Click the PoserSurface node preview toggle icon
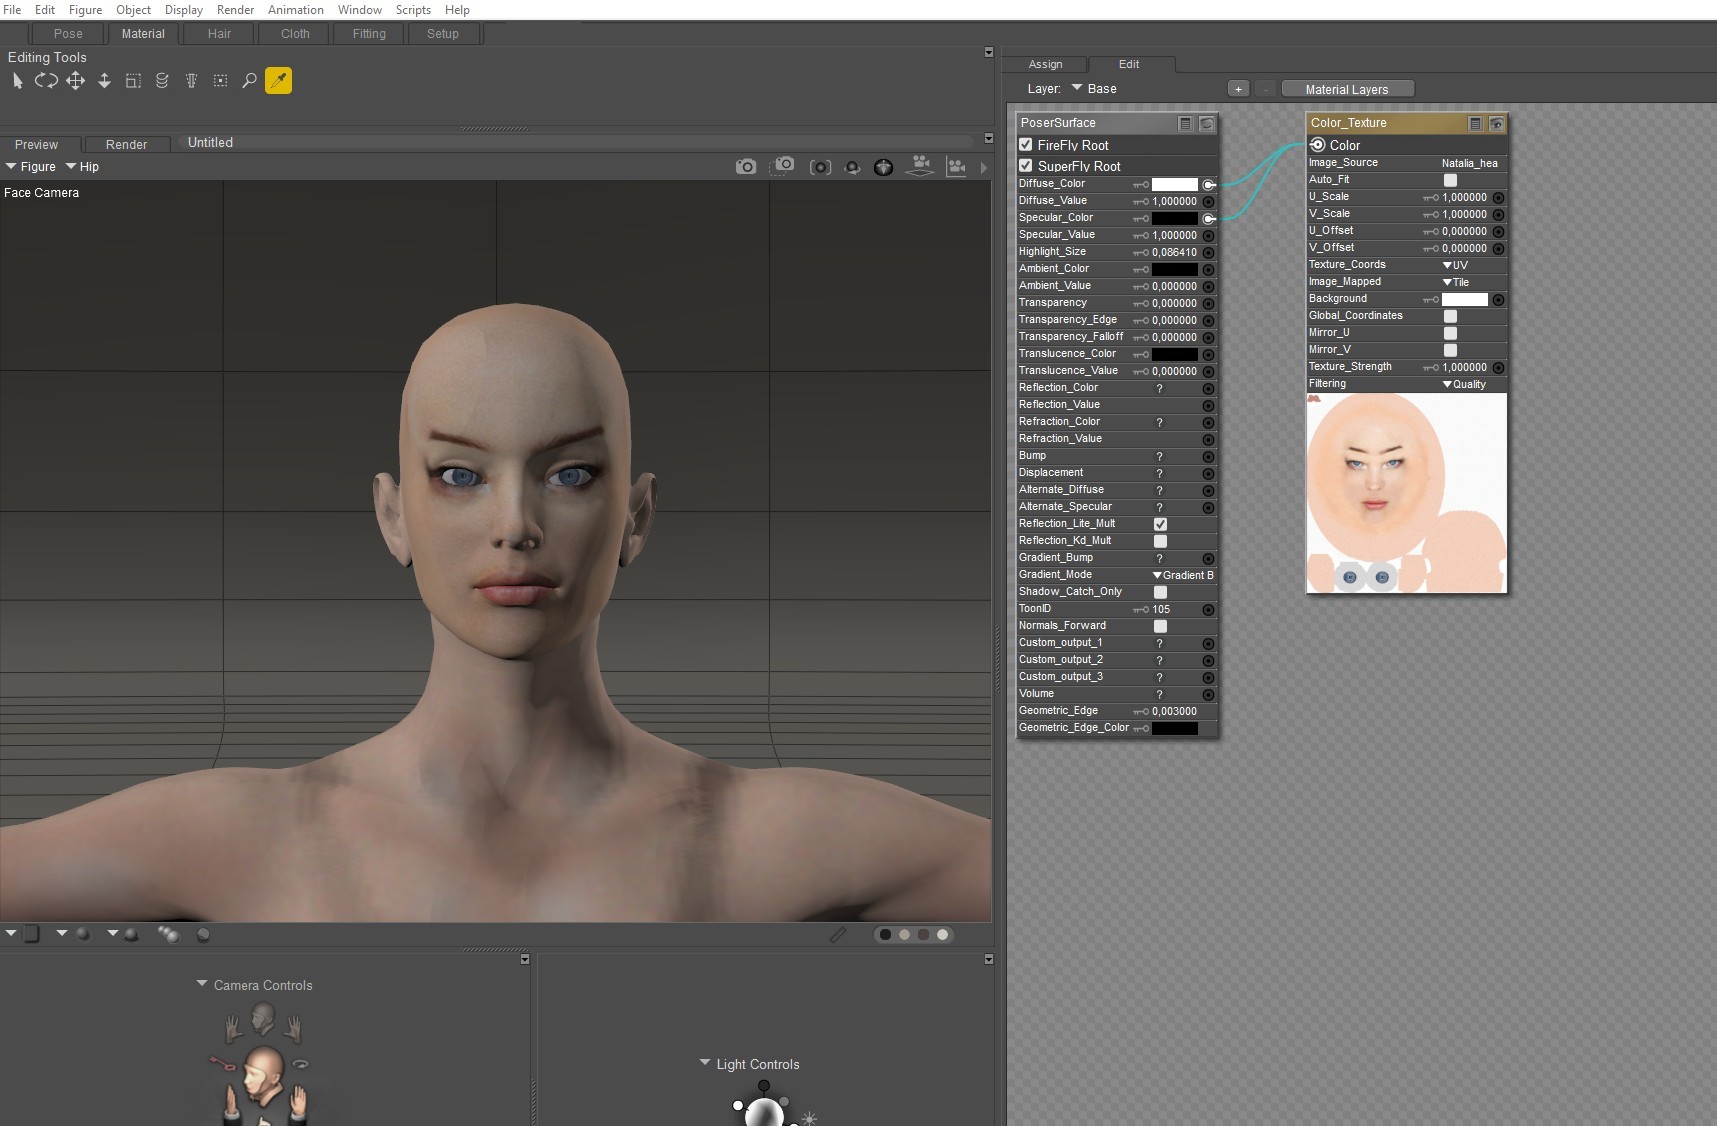 point(1207,123)
